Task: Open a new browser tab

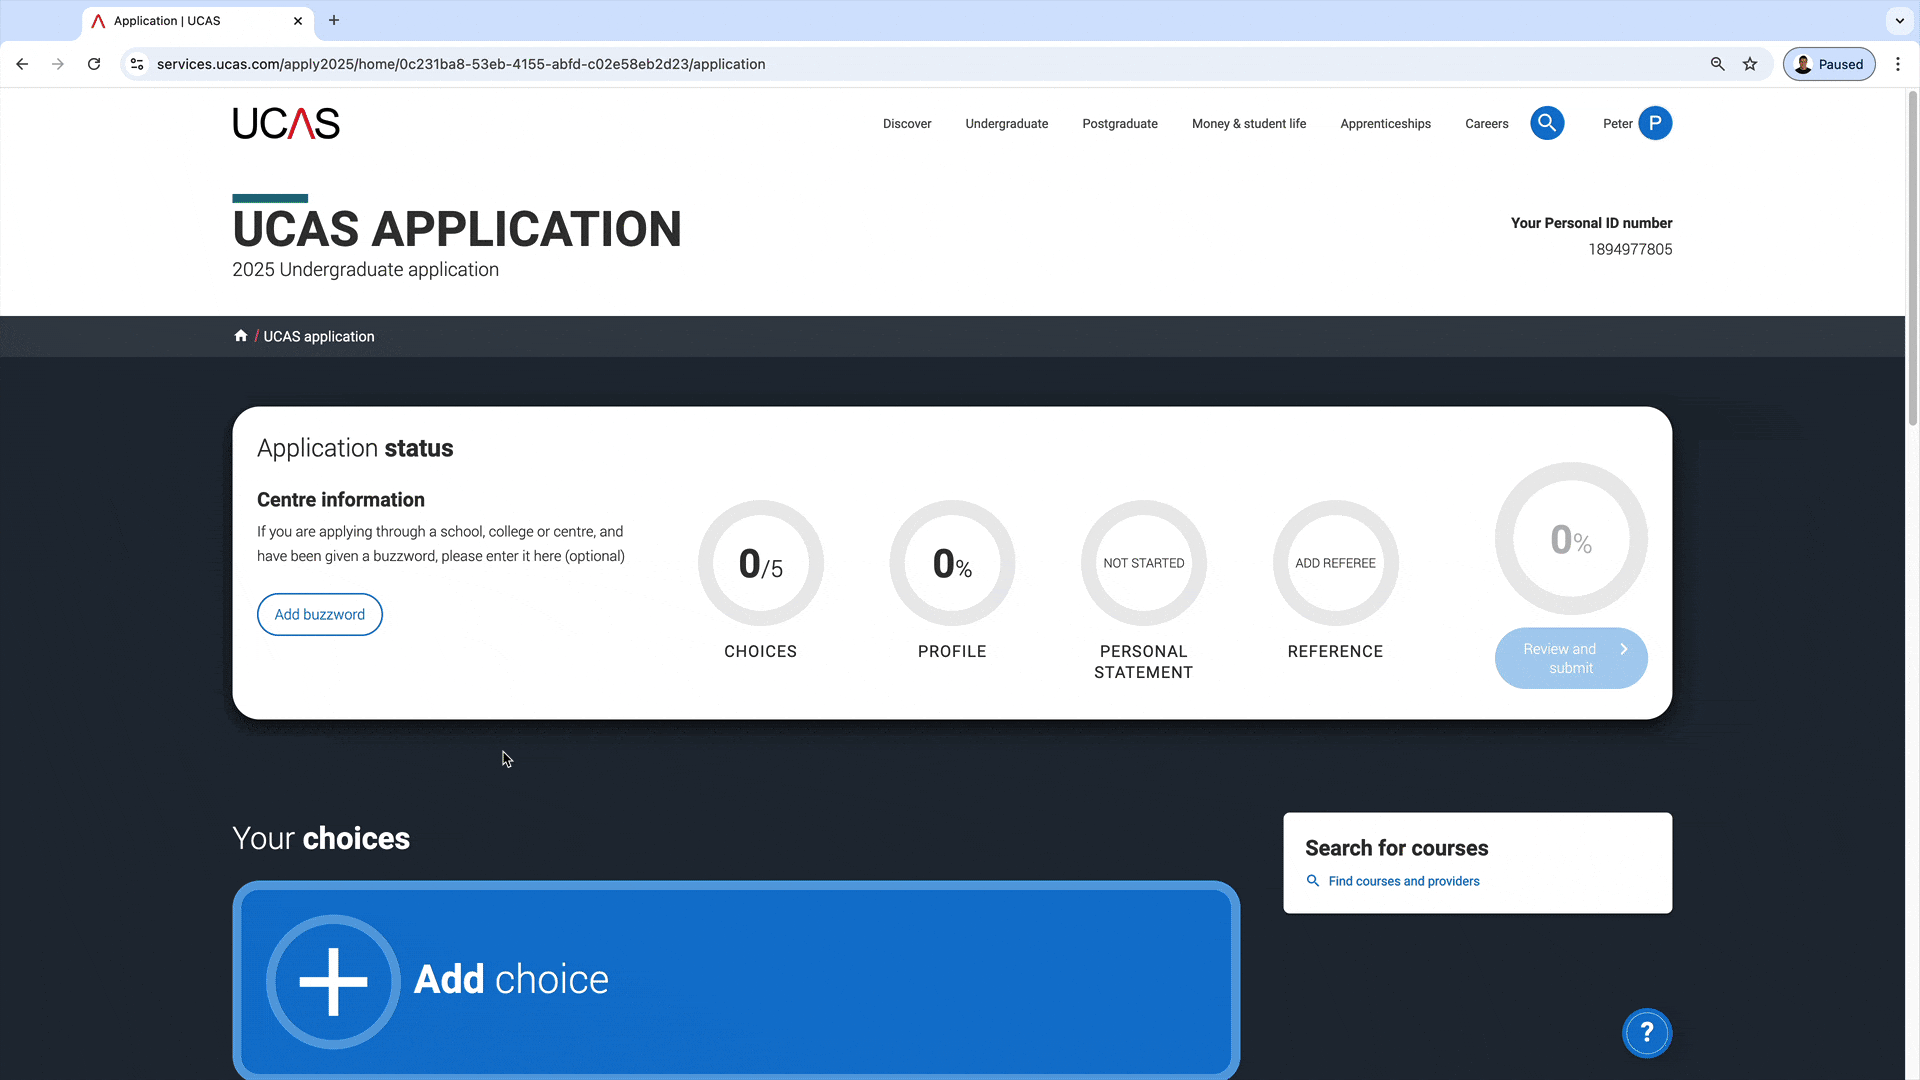Action: tap(334, 20)
